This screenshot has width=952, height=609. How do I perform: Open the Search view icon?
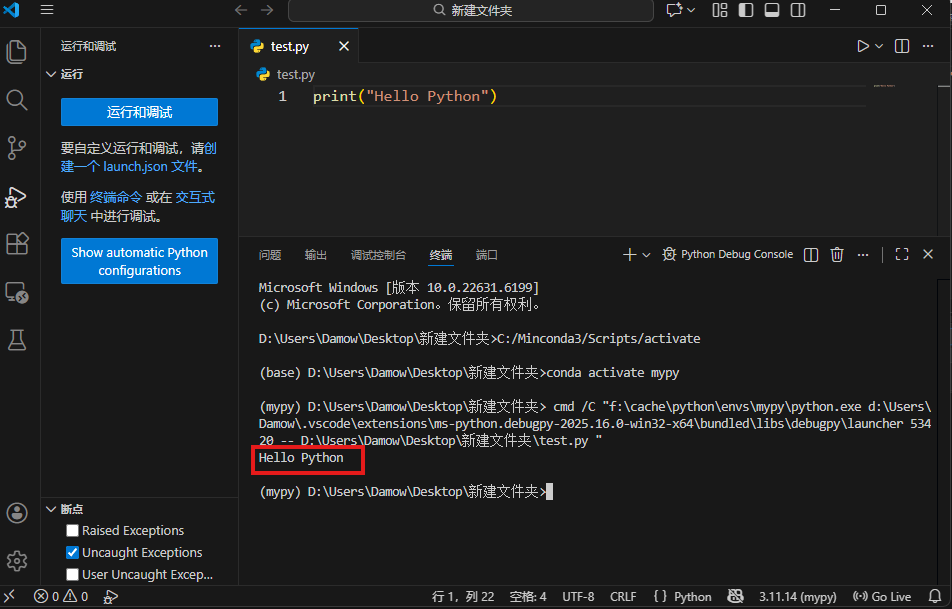click(x=16, y=99)
